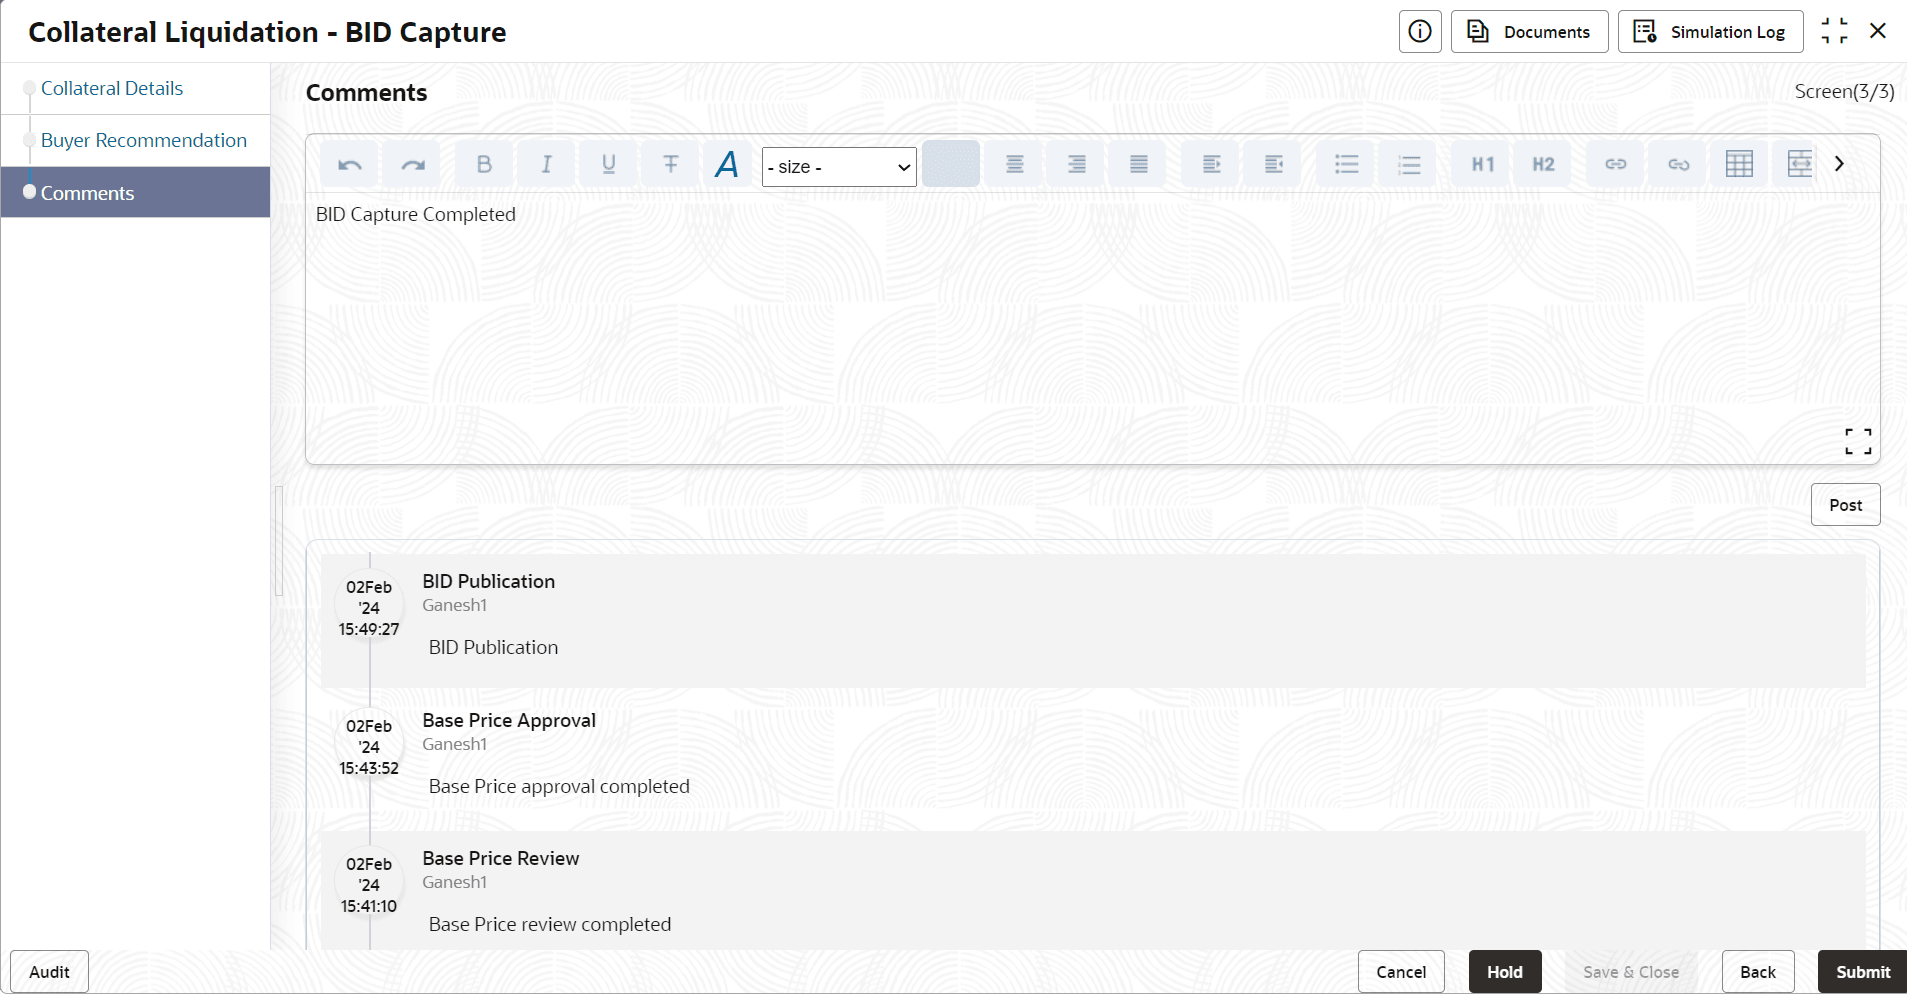Click the 15:41:10 timeline marker

tap(369, 885)
